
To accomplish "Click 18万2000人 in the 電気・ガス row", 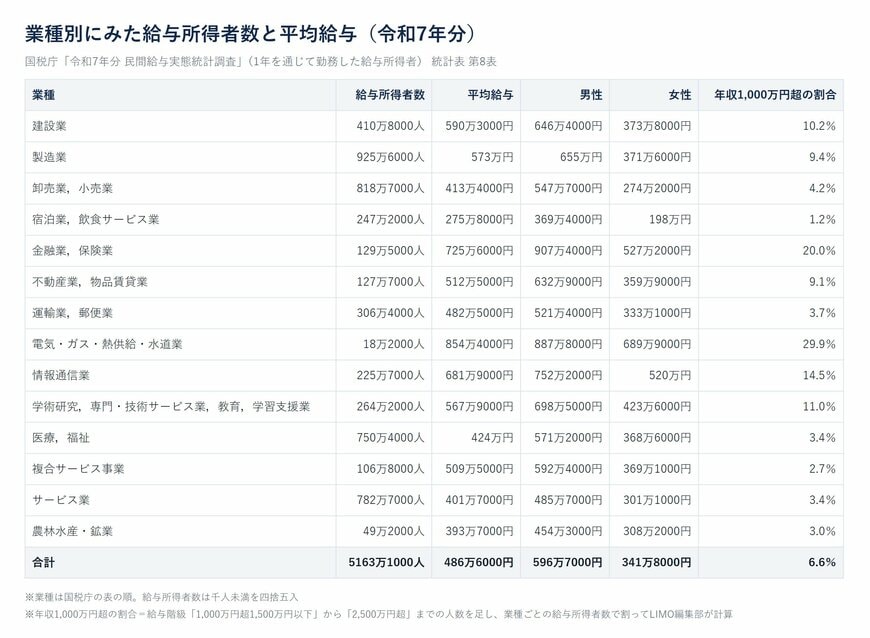I will click(x=394, y=344).
